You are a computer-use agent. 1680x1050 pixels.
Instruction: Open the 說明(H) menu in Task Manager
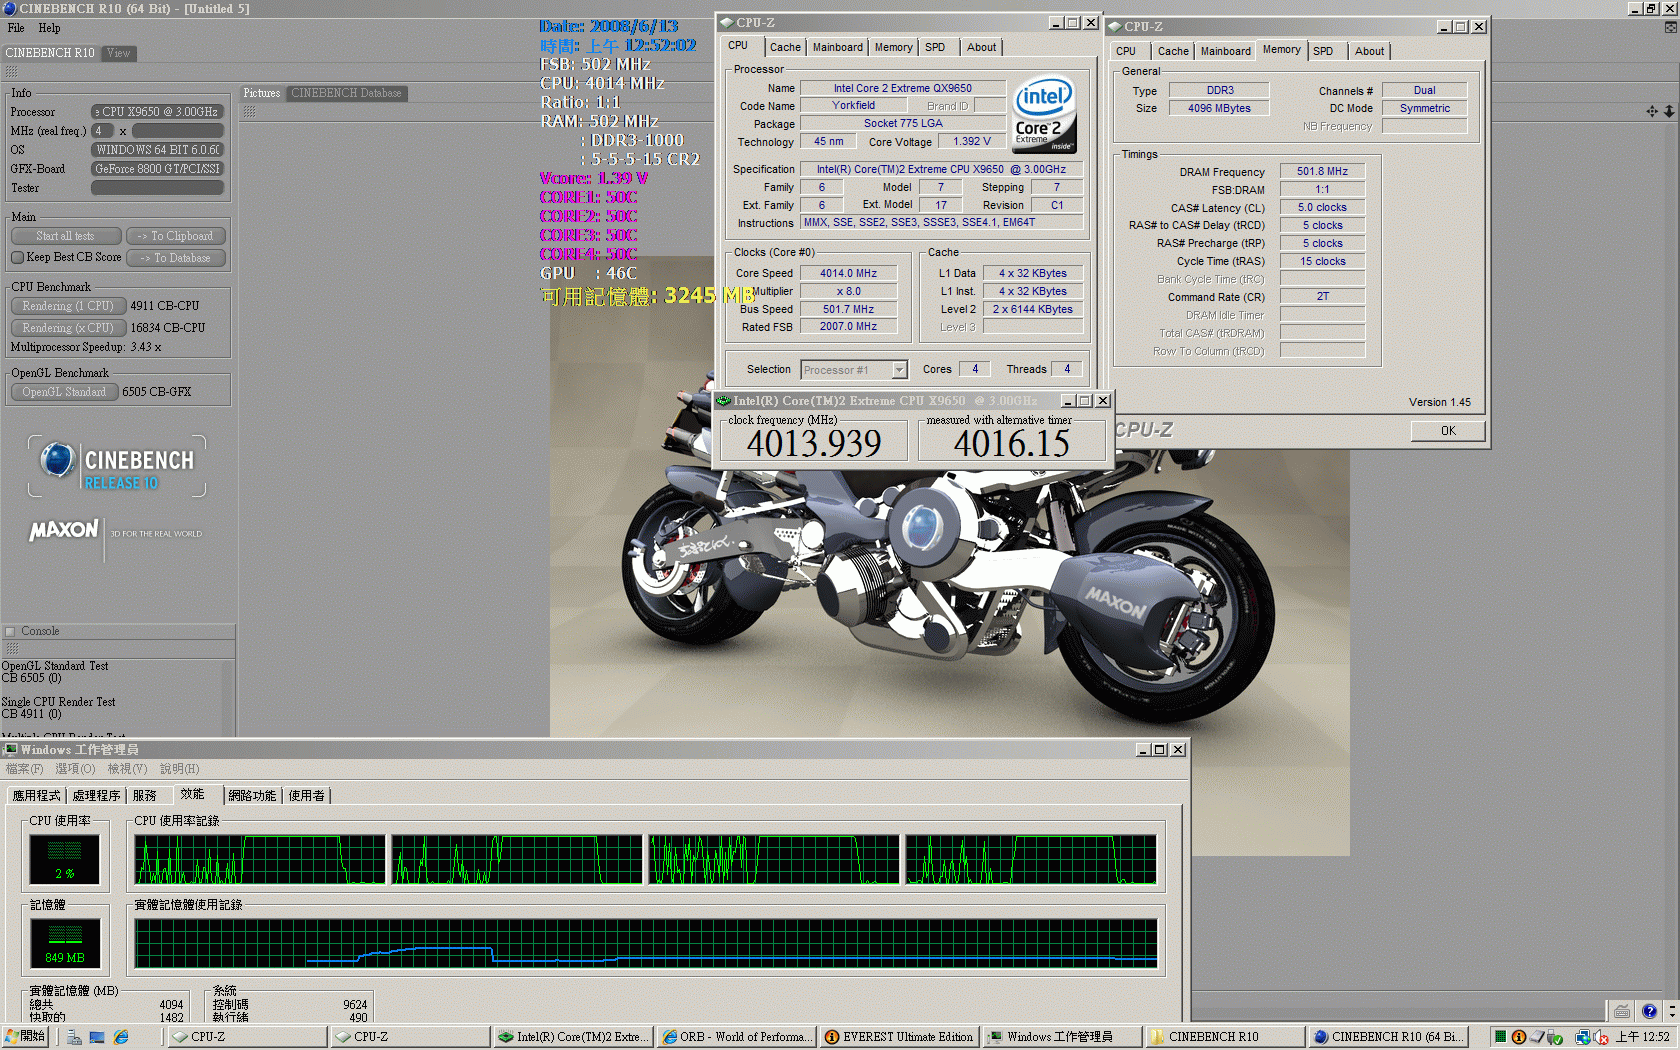coord(180,769)
